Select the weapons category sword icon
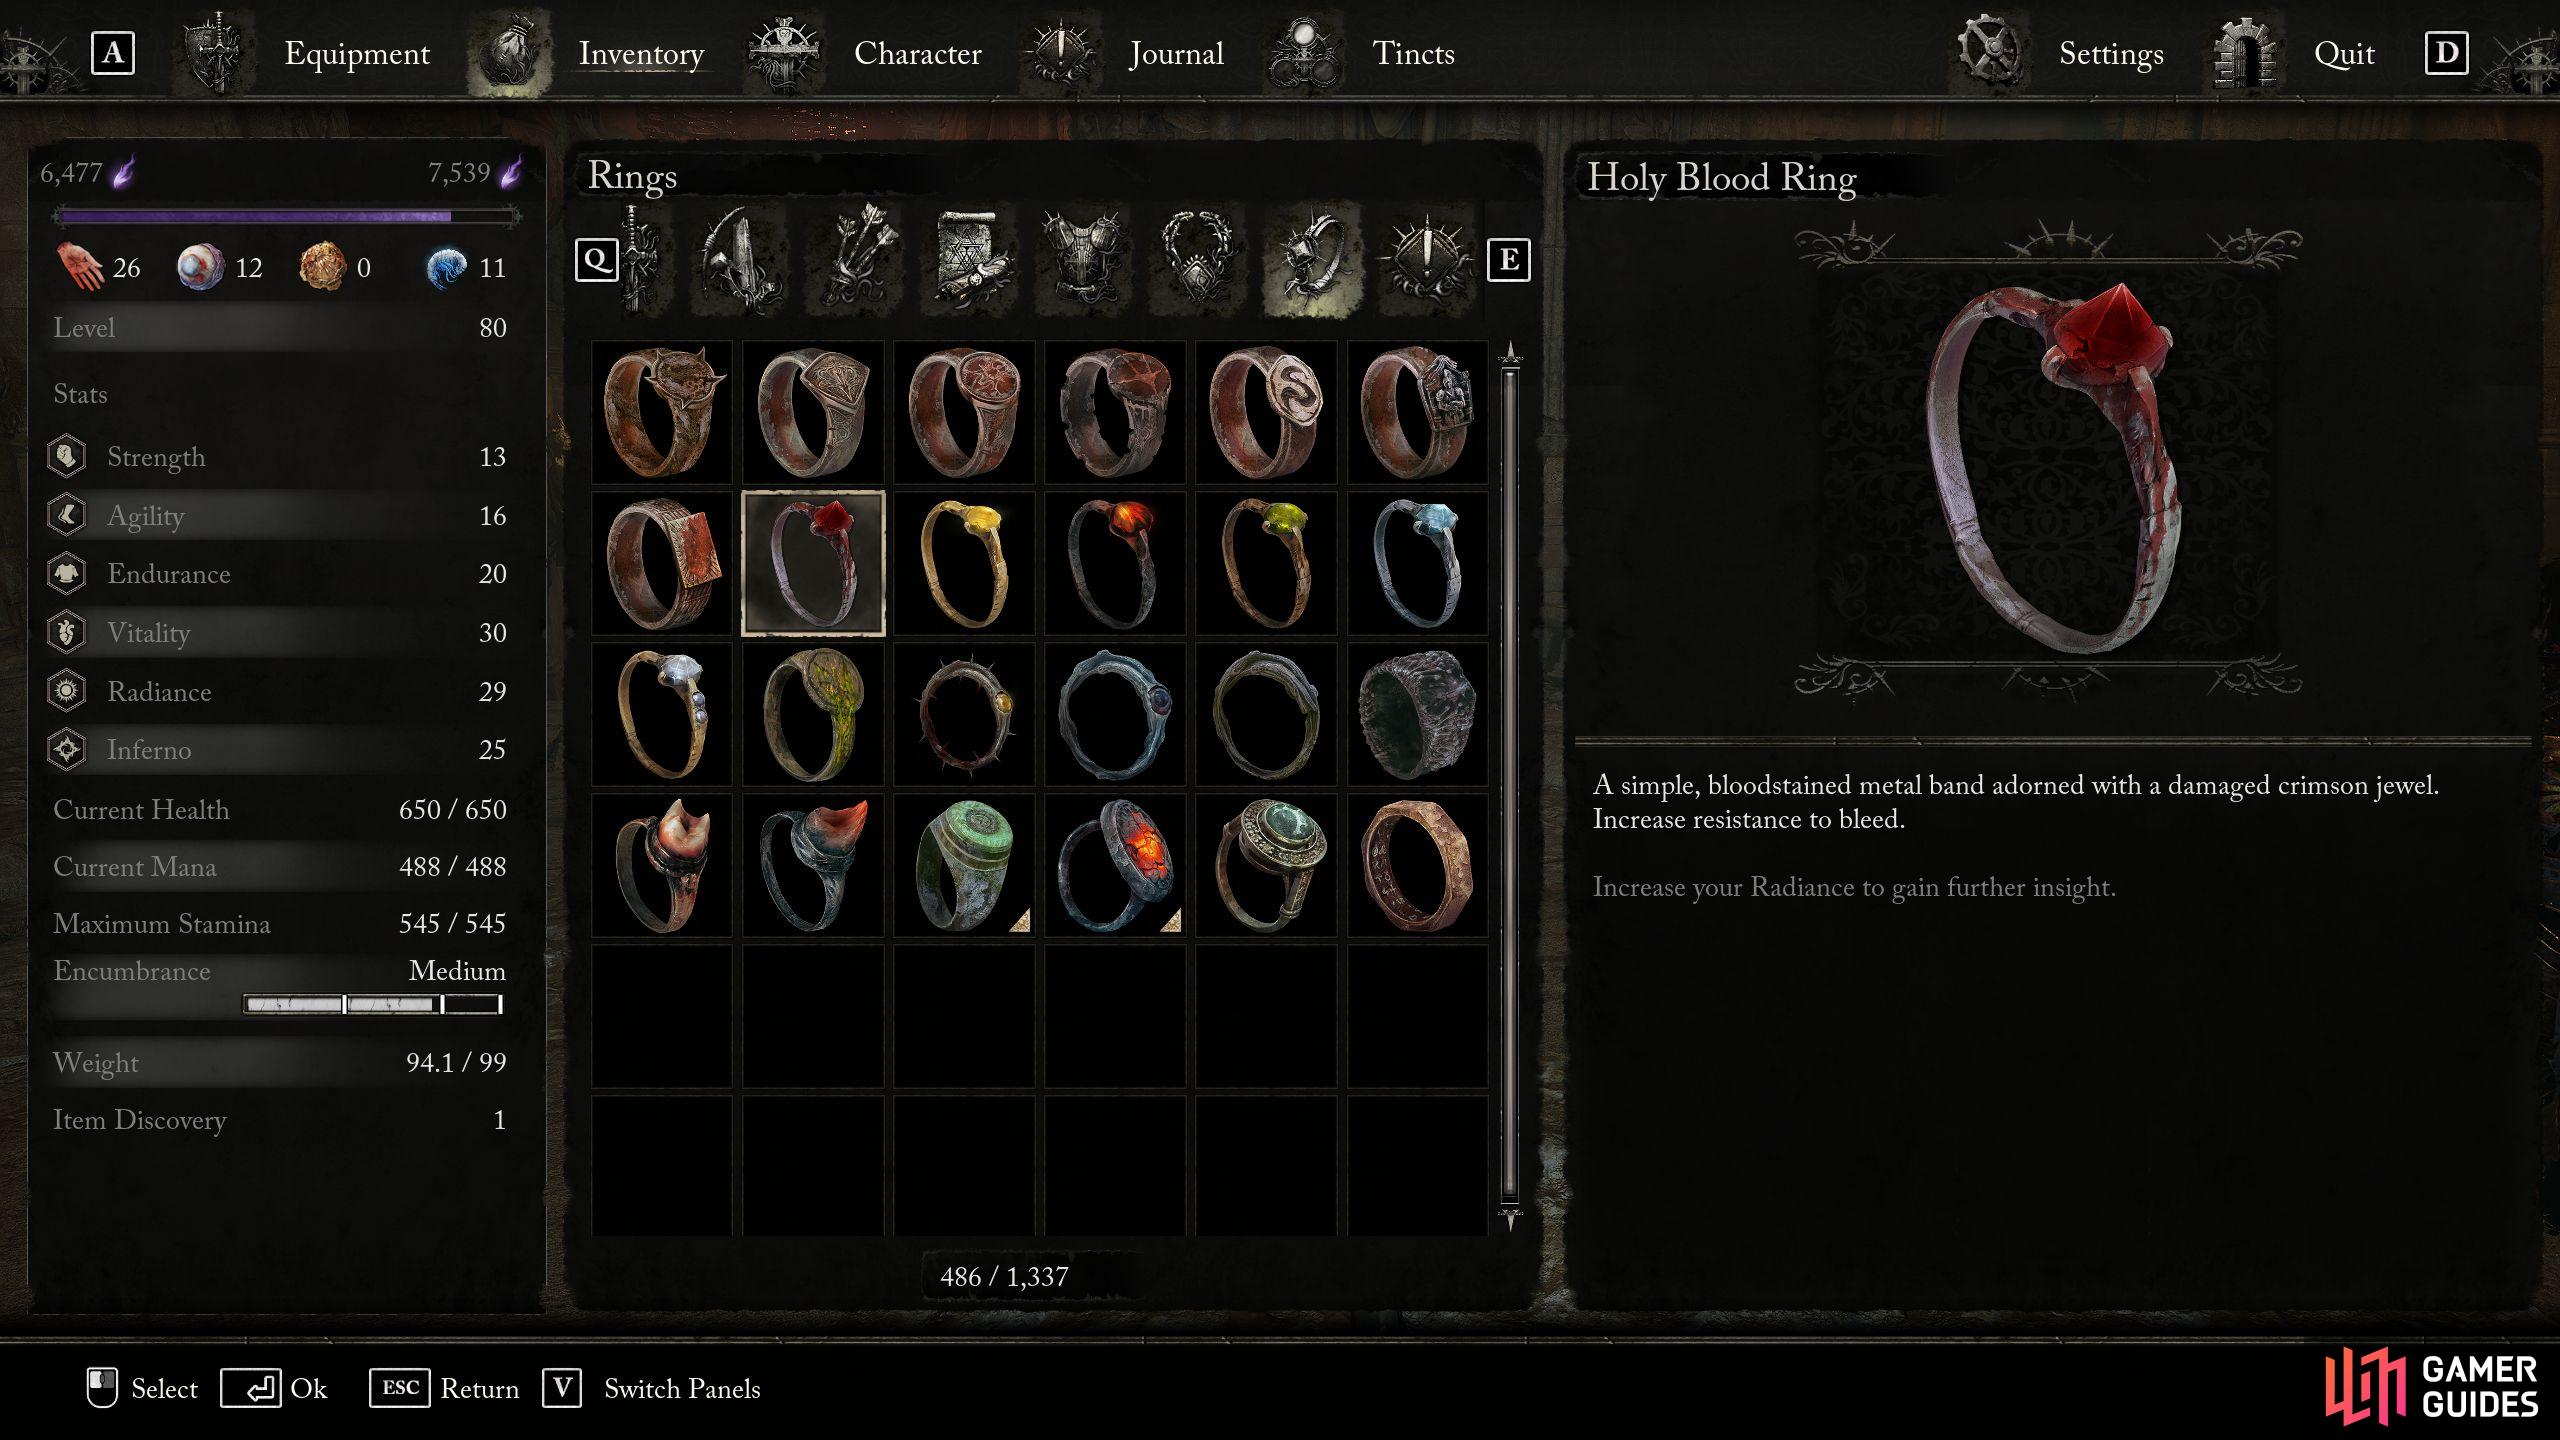Viewport: 2560px width, 1440px height. tap(640, 260)
